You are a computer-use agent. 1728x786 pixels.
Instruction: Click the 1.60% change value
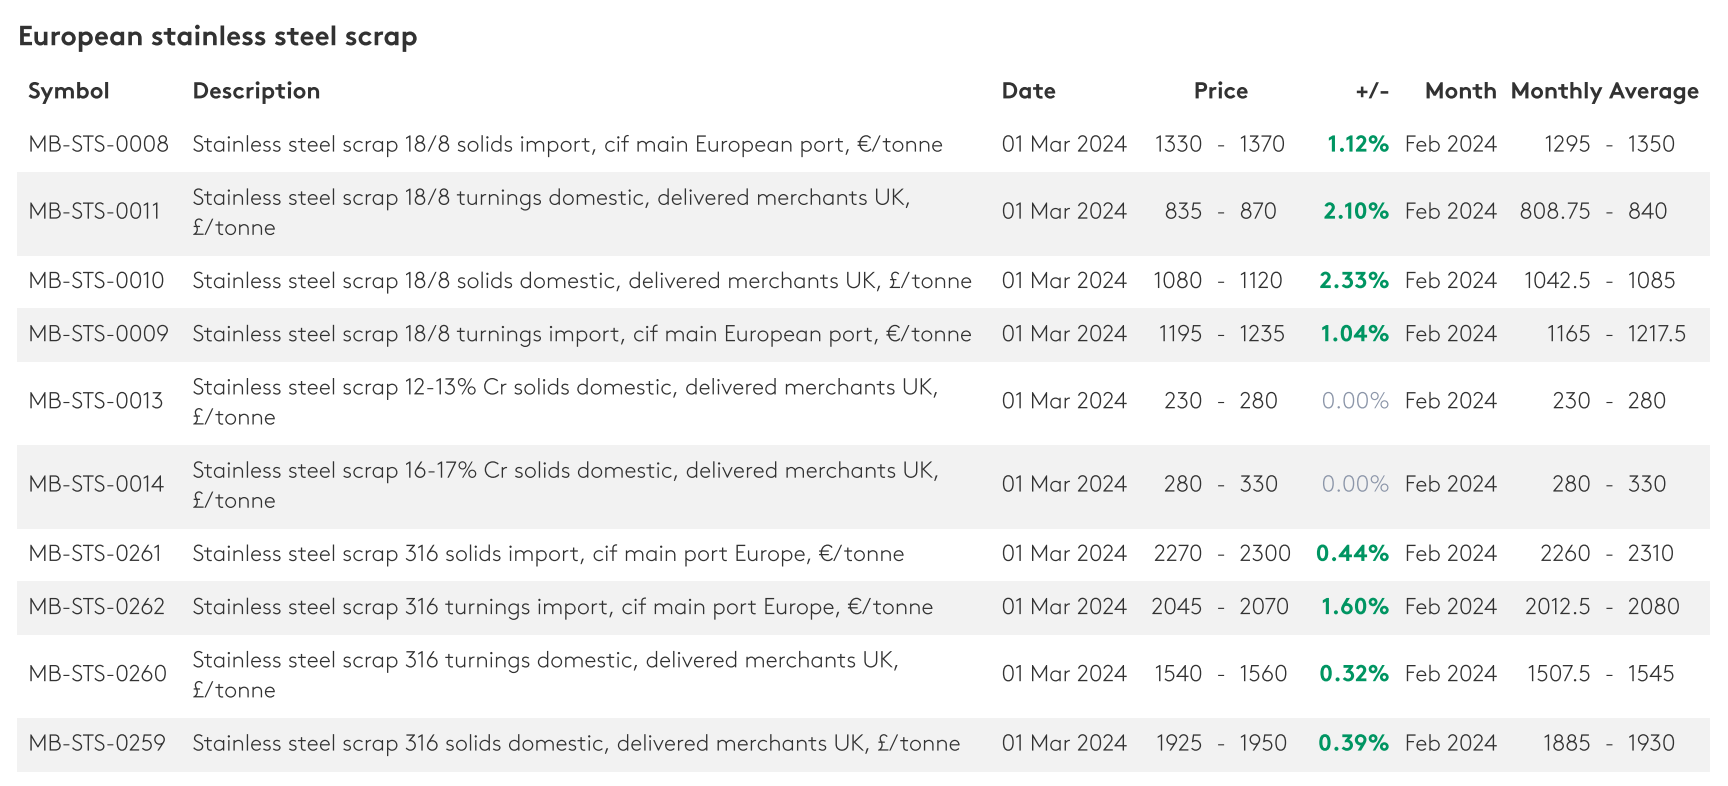point(1354,606)
